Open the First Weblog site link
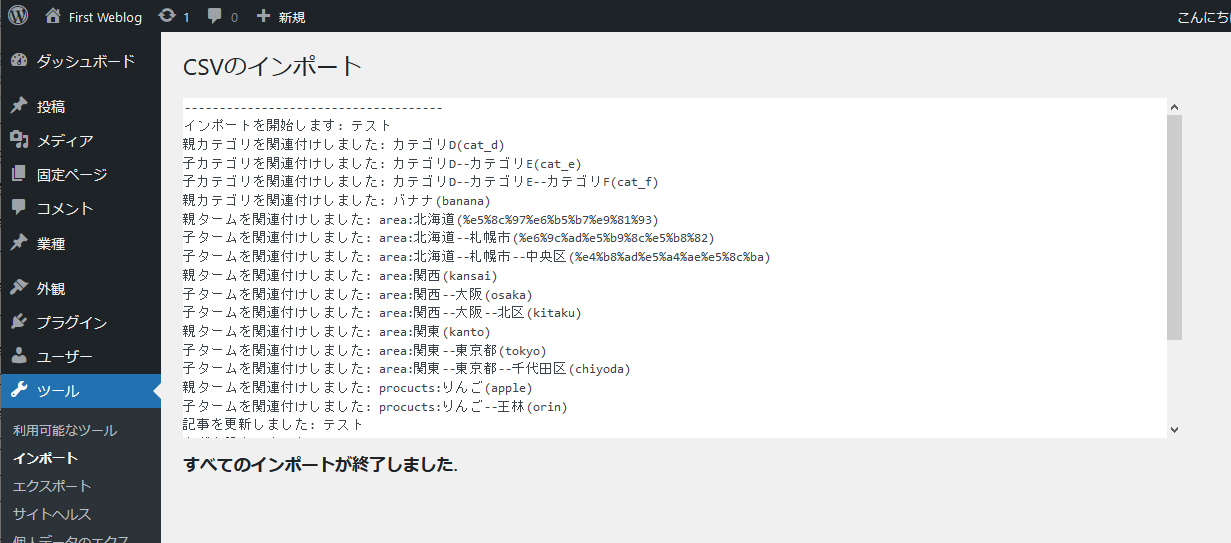This screenshot has width=1231, height=543. [x=105, y=17]
